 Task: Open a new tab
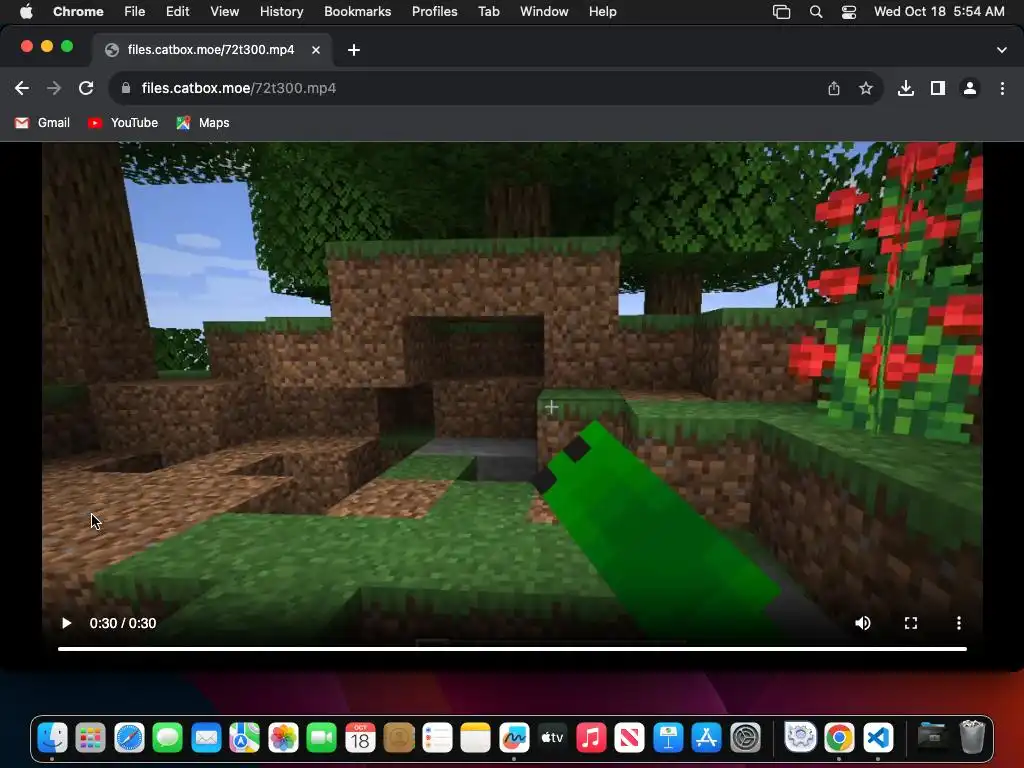(x=354, y=50)
